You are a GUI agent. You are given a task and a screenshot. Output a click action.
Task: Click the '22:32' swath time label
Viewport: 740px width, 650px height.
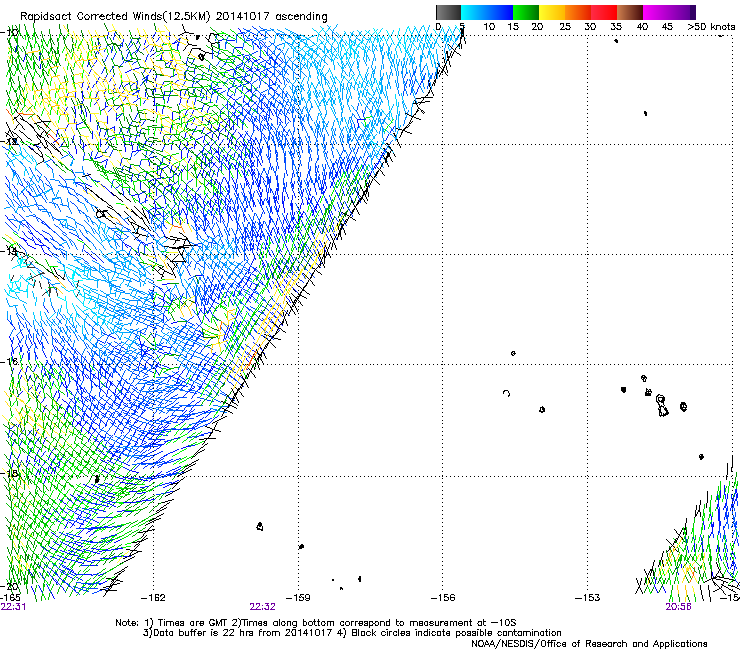262,607
